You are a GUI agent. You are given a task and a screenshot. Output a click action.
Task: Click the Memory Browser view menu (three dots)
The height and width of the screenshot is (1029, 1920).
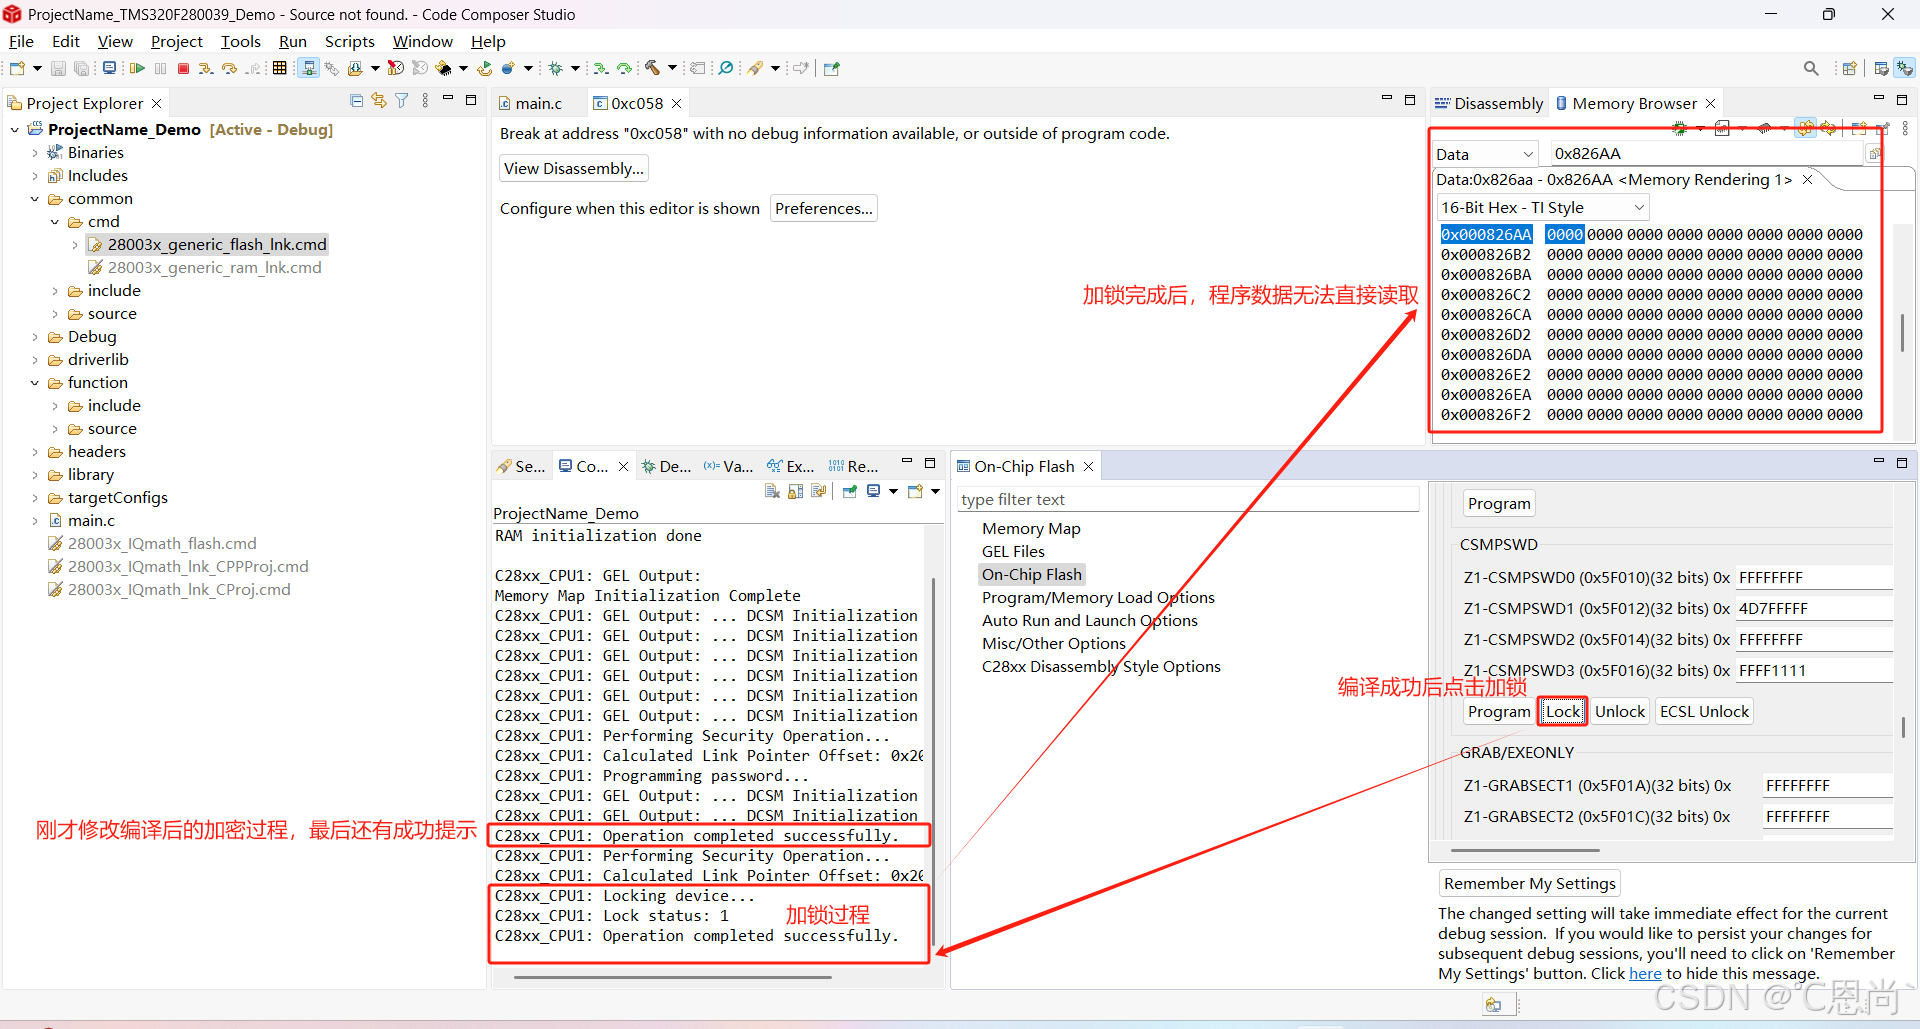click(1905, 128)
